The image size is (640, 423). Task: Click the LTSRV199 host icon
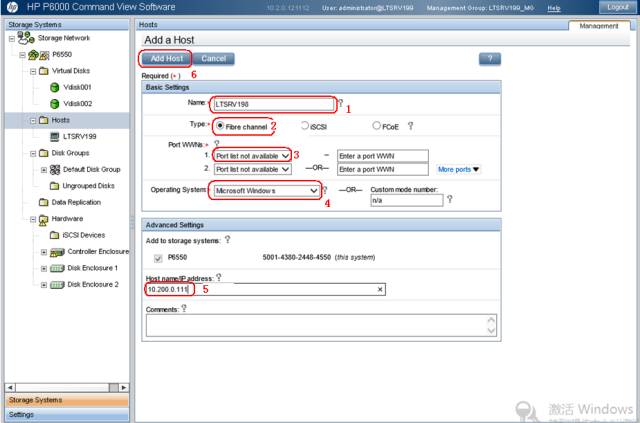coord(54,137)
